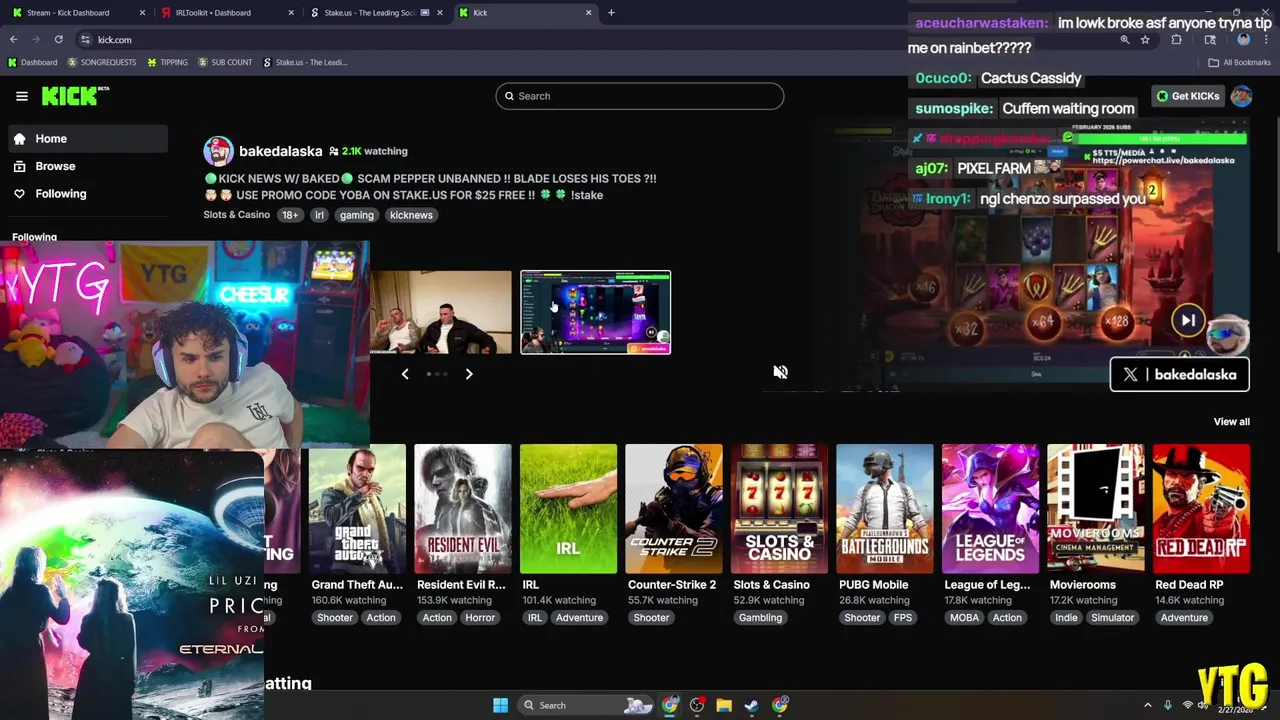
Task: Switch to Stake.us browser tab
Action: click(375, 13)
